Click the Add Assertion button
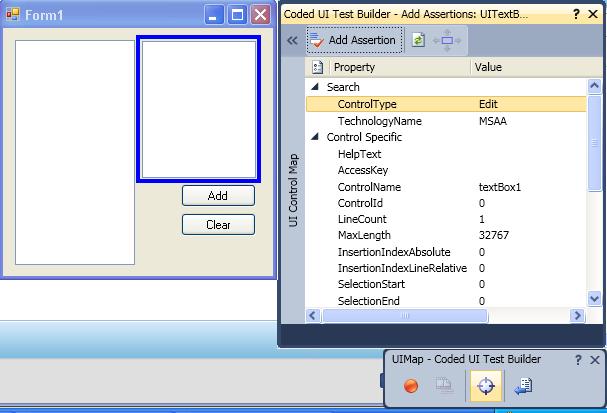The image size is (607, 413). pyautogui.click(x=355, y=40)
